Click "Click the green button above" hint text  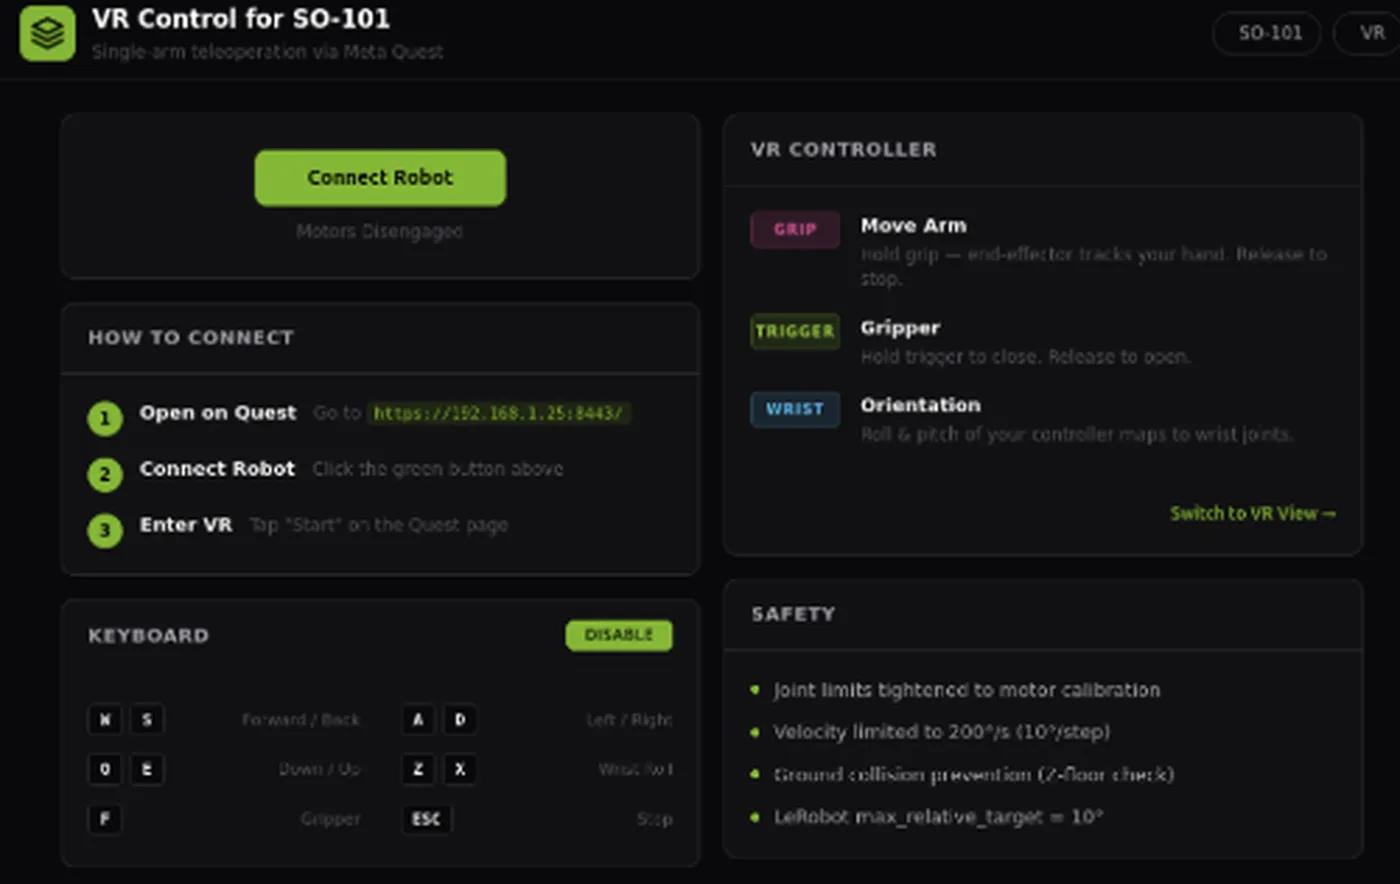tap(438, 469)
